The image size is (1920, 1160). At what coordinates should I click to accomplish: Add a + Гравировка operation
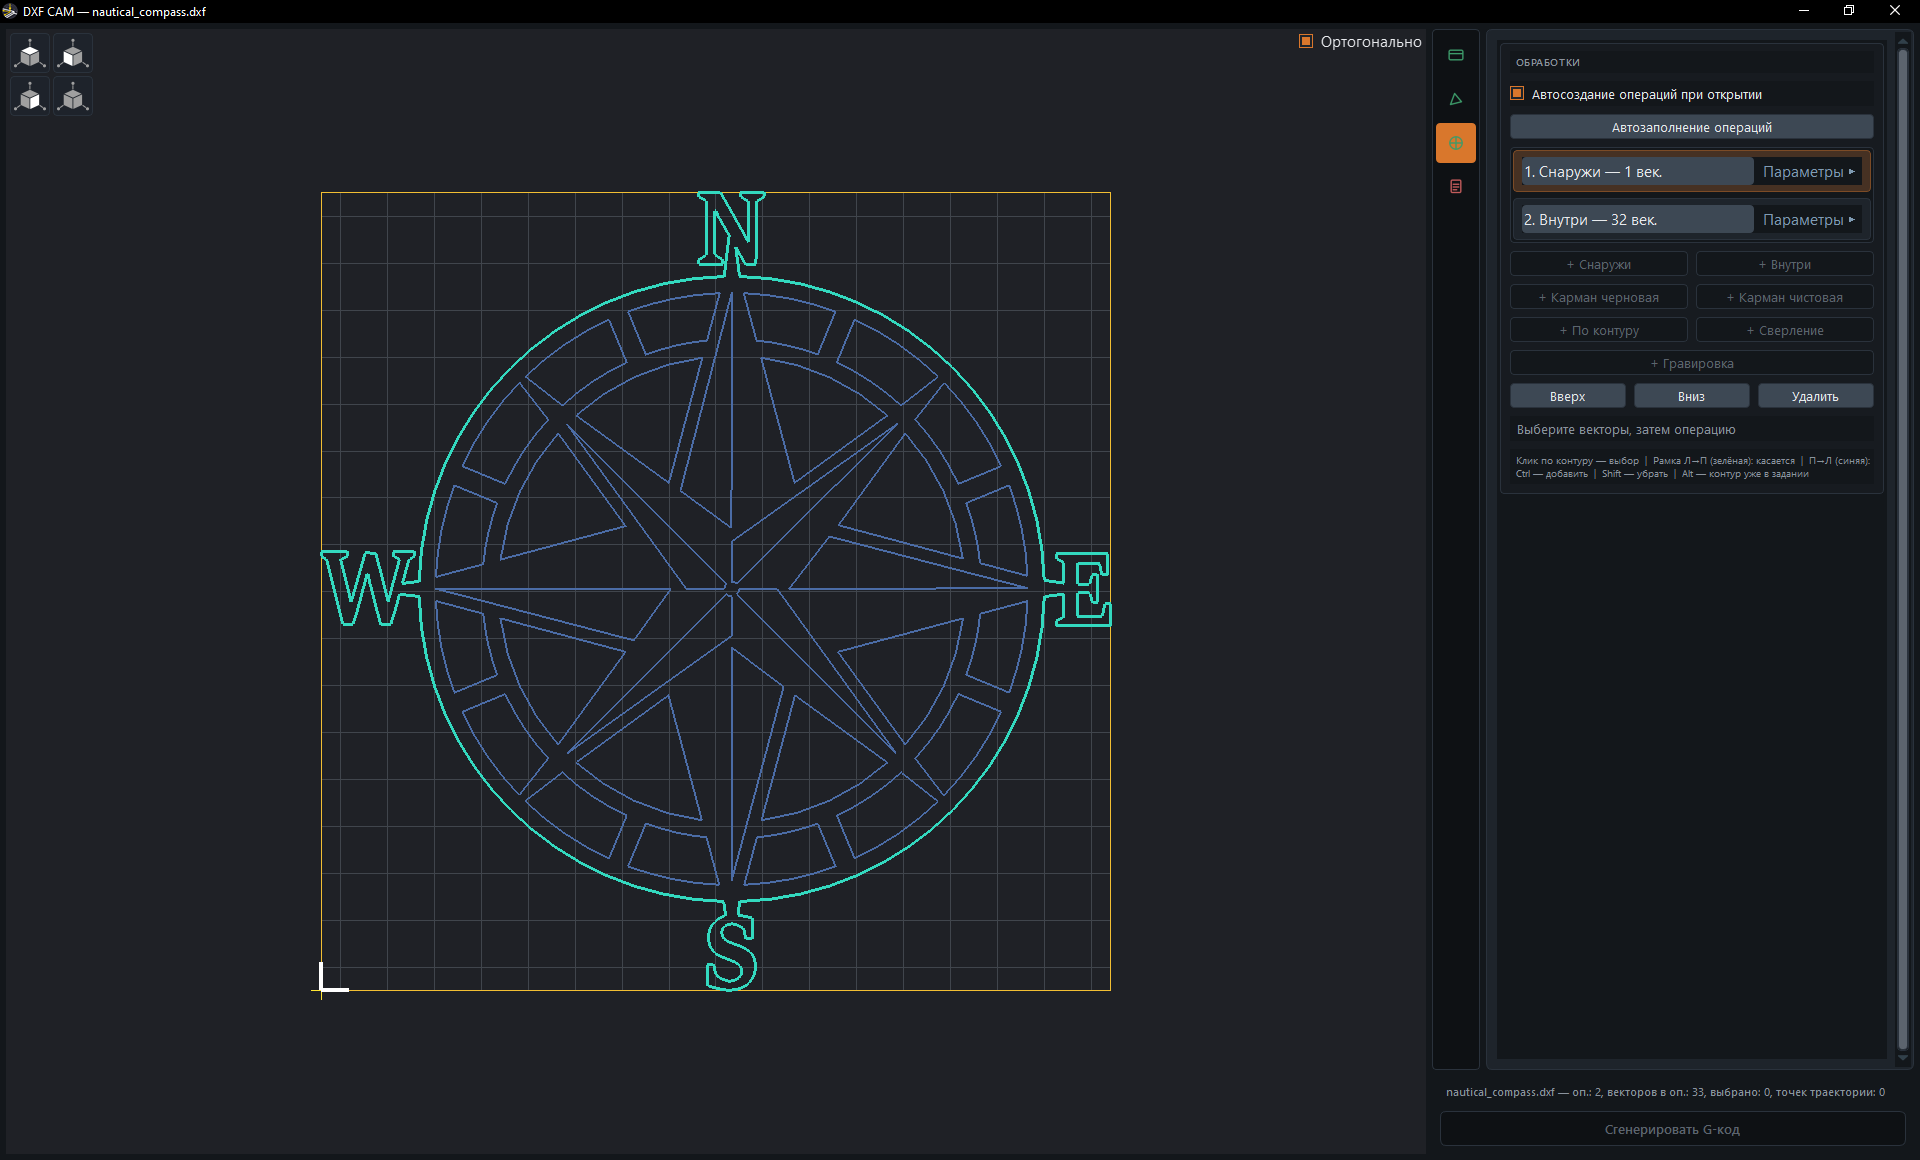(x=1691, y=363)
